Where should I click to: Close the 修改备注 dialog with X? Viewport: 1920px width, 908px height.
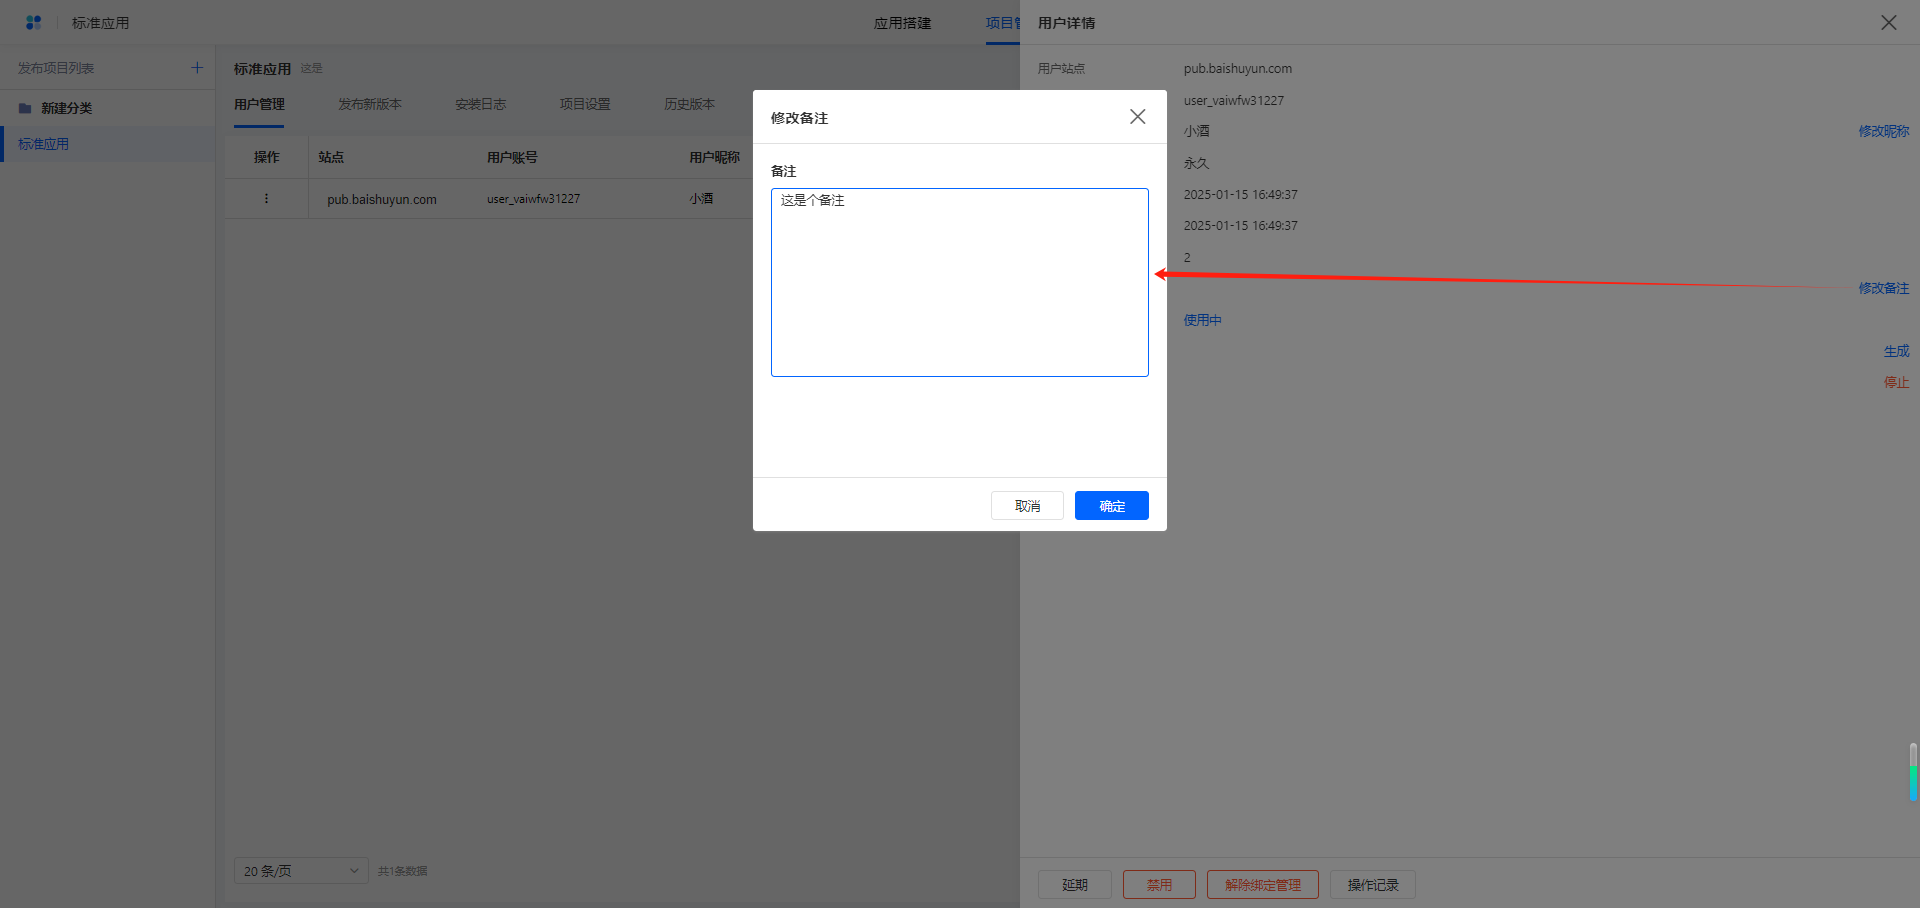coord(1137,117)
